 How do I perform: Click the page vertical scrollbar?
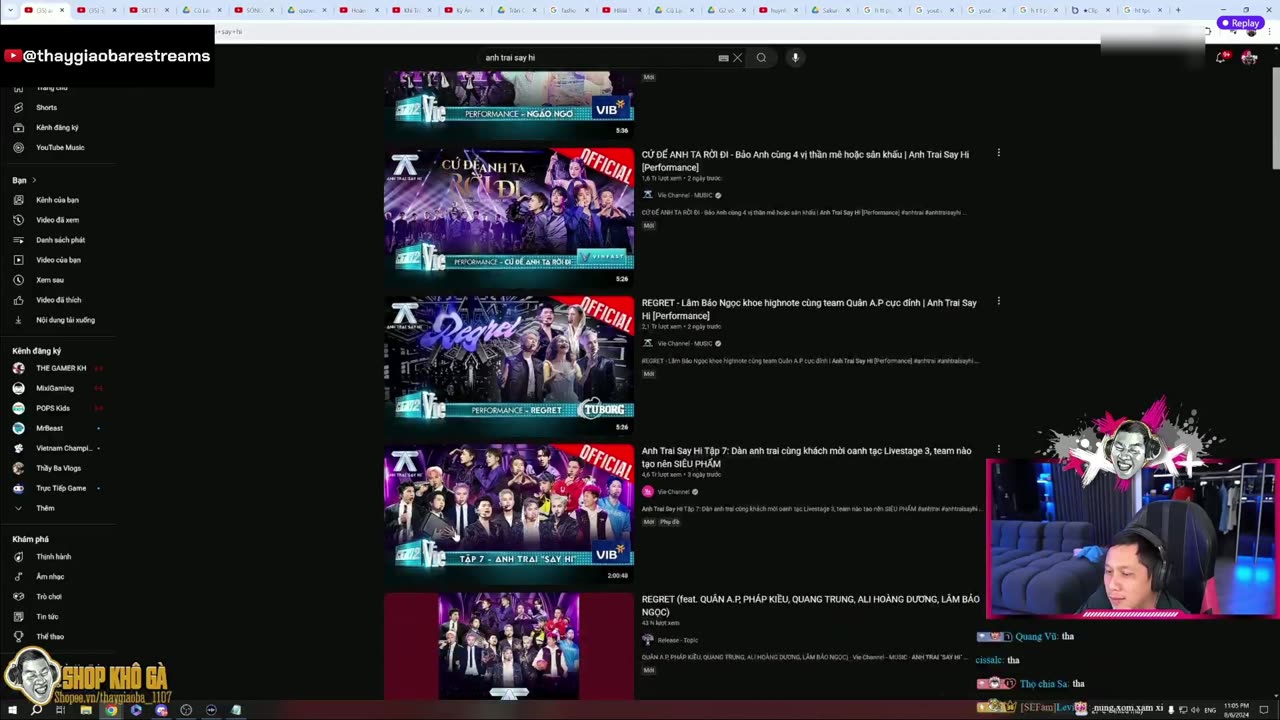pos(1274,120)
